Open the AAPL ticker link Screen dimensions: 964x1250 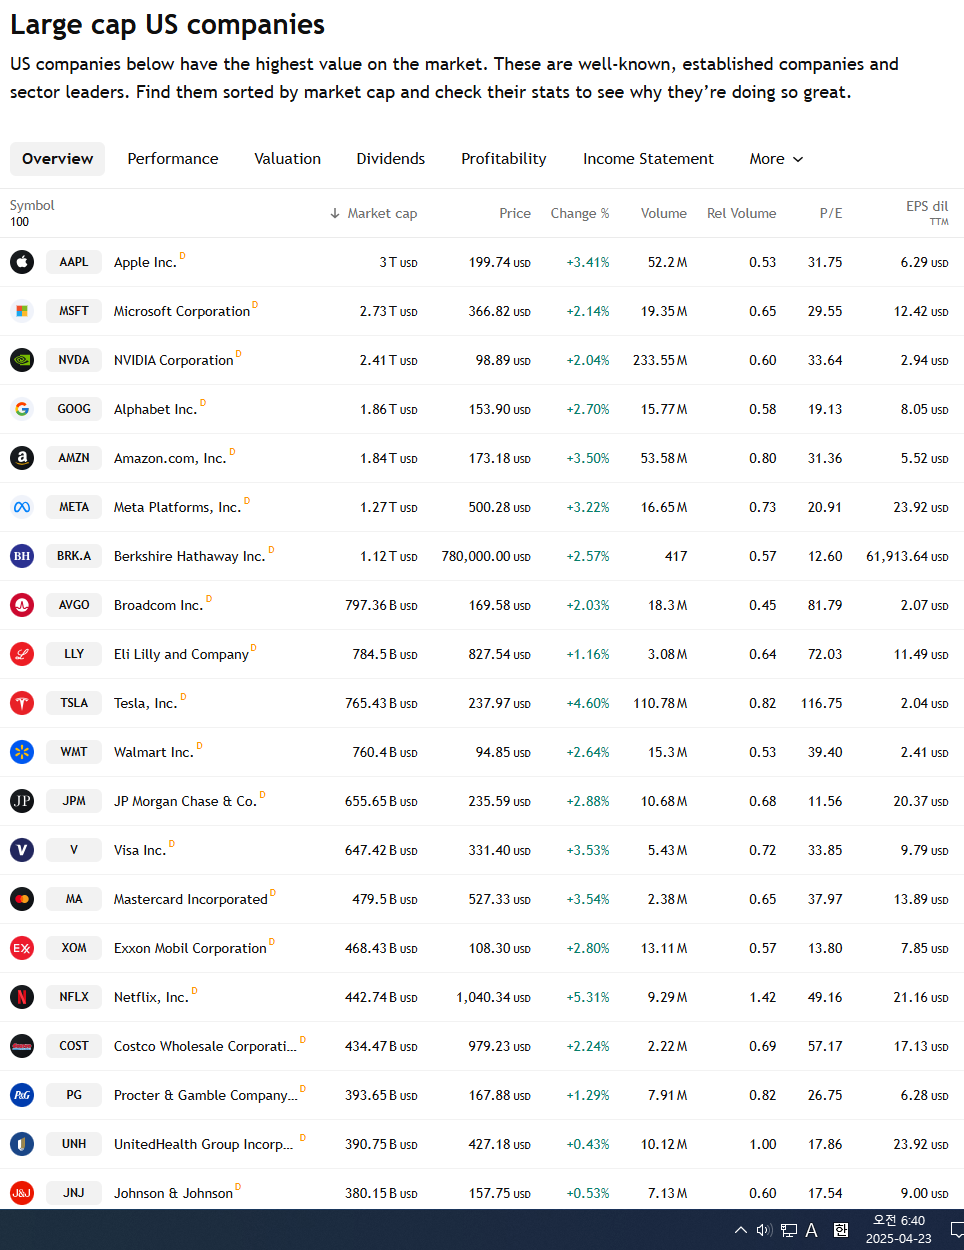pos(74,262)
